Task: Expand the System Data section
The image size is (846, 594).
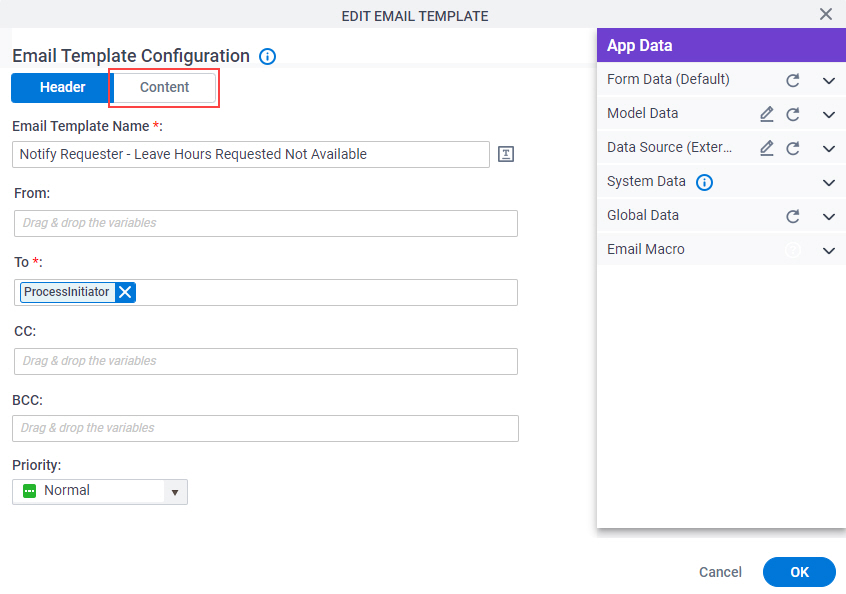Action: point(829,183)
